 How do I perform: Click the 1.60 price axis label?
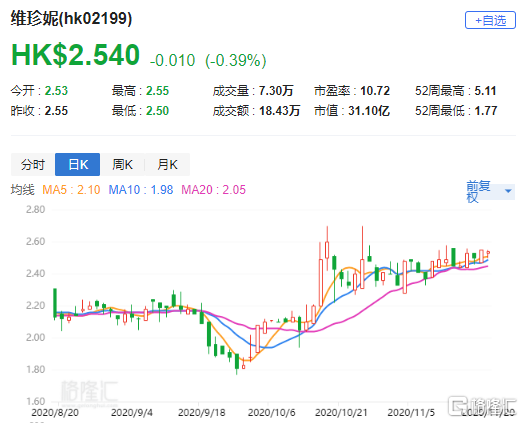pos(35,401)
